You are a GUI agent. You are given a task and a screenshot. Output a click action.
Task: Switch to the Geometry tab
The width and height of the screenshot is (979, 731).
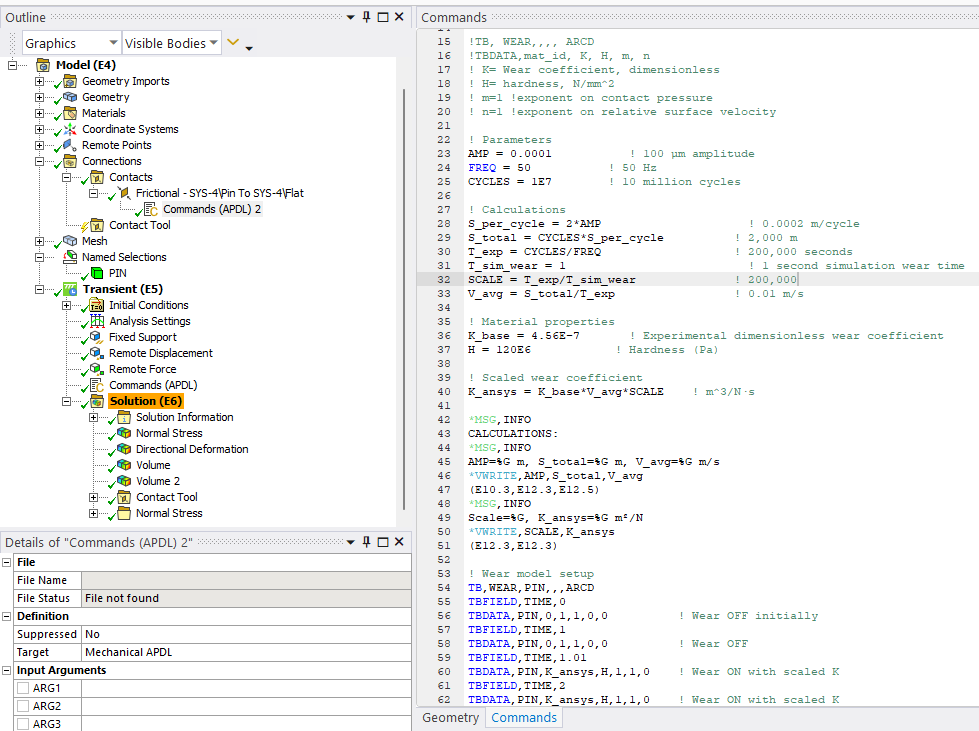pyautogui.click(x=450, y=718)
